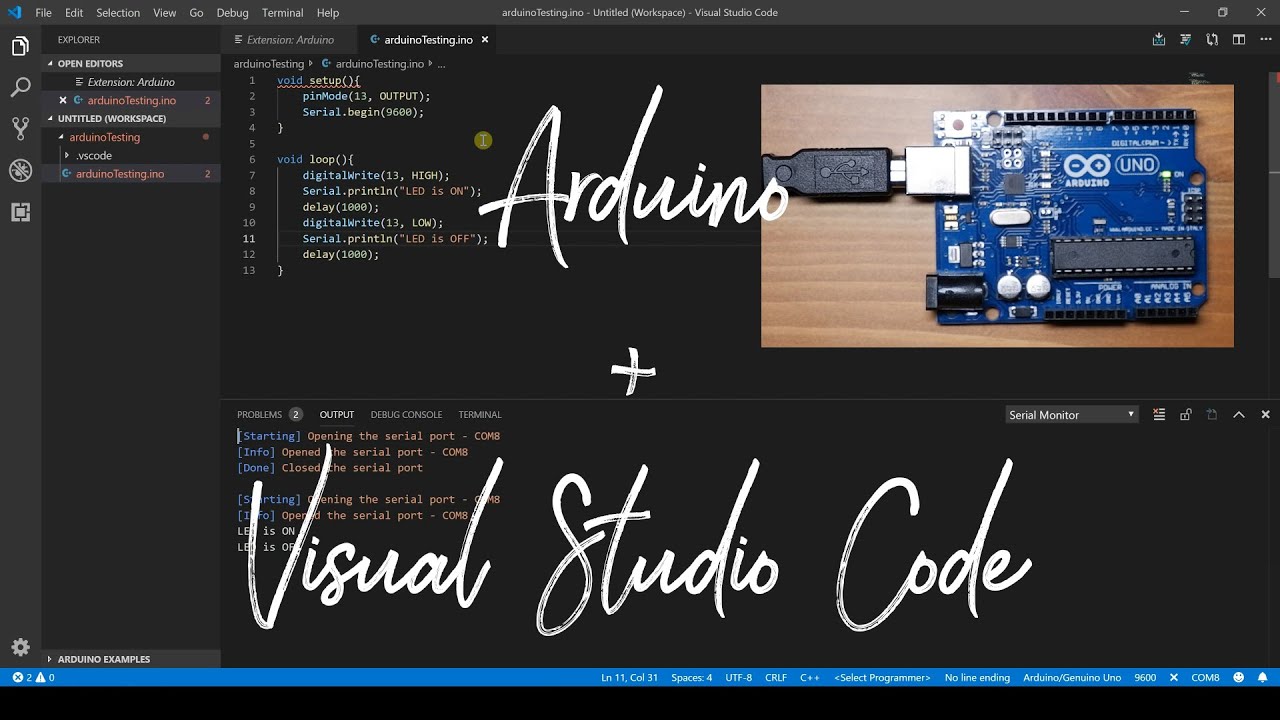
Task: Switch to the Output panel tab
Action: point(337,414)
